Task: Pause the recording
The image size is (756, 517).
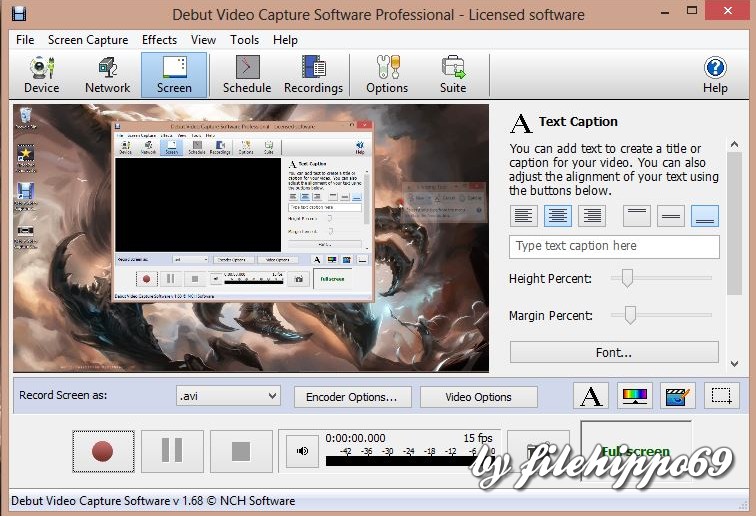Action: [172, 451]
